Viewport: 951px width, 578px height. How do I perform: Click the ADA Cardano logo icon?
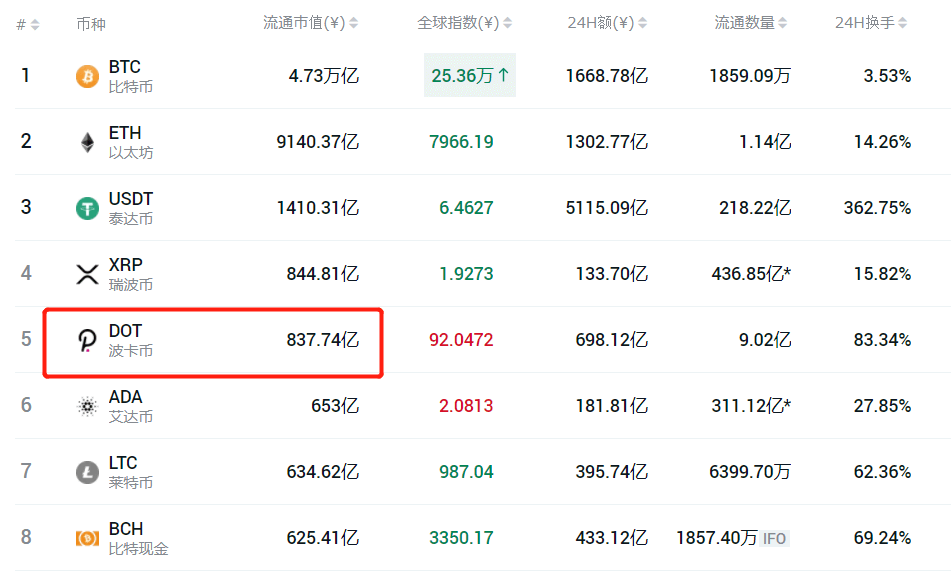(x=87, y=406)
